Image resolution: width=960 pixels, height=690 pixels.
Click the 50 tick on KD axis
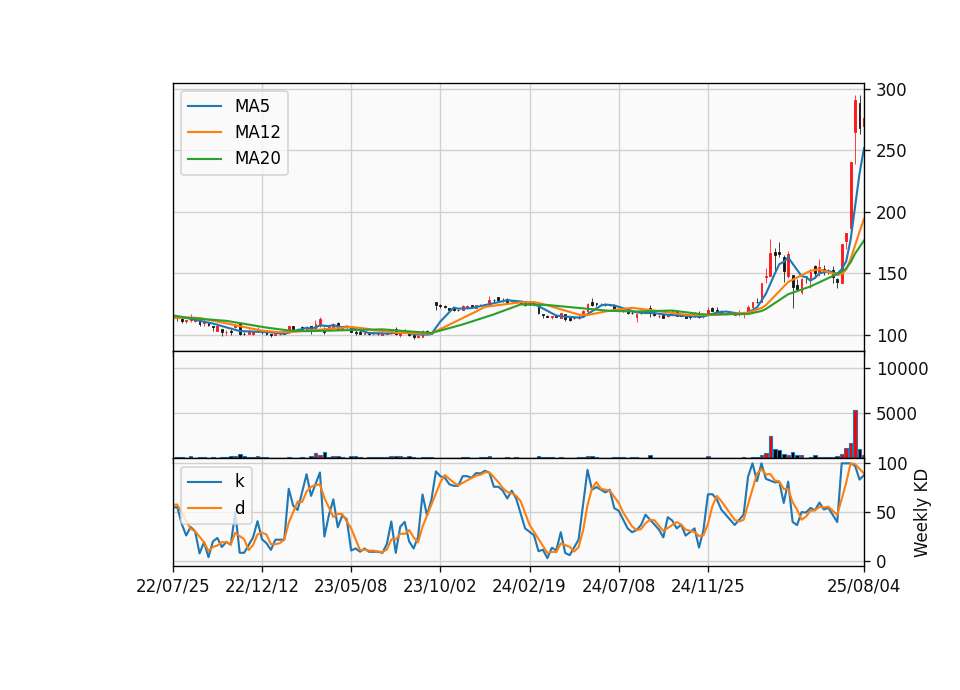(x=886, y=513)
